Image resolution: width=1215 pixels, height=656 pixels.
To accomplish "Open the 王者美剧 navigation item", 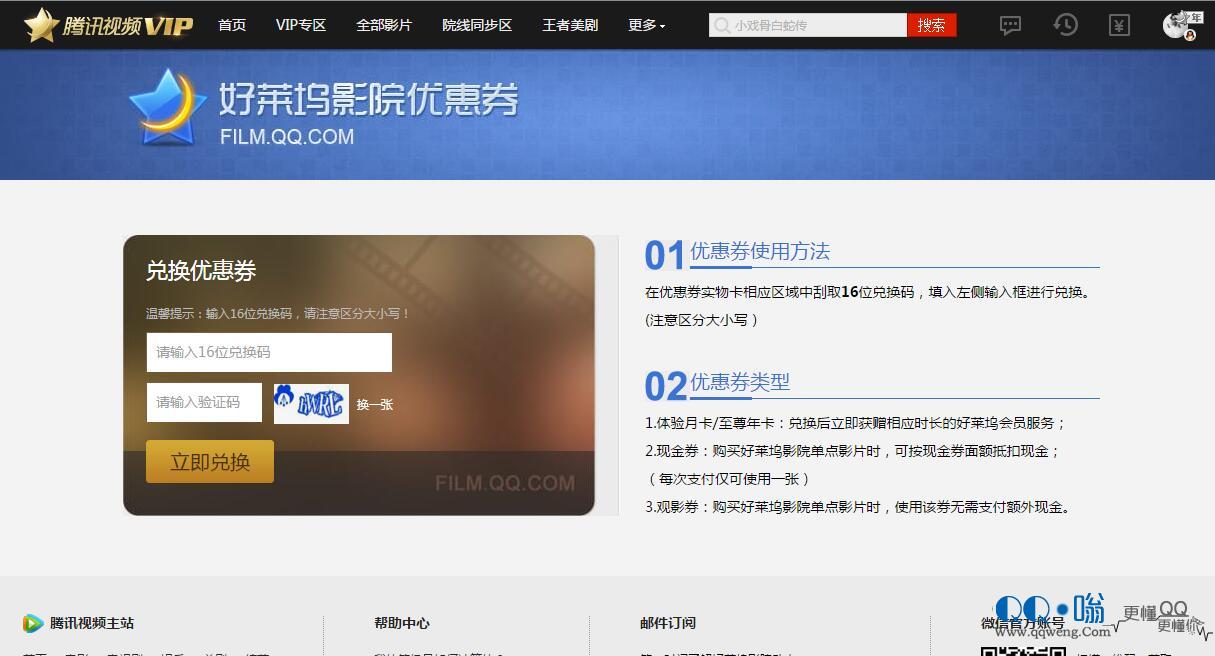I will 570,25.
